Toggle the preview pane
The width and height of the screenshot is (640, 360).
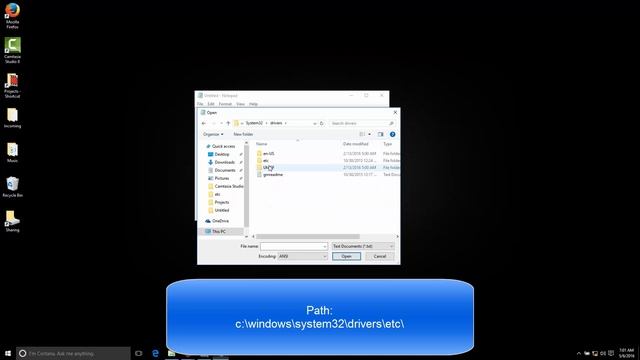coord(380,134)
